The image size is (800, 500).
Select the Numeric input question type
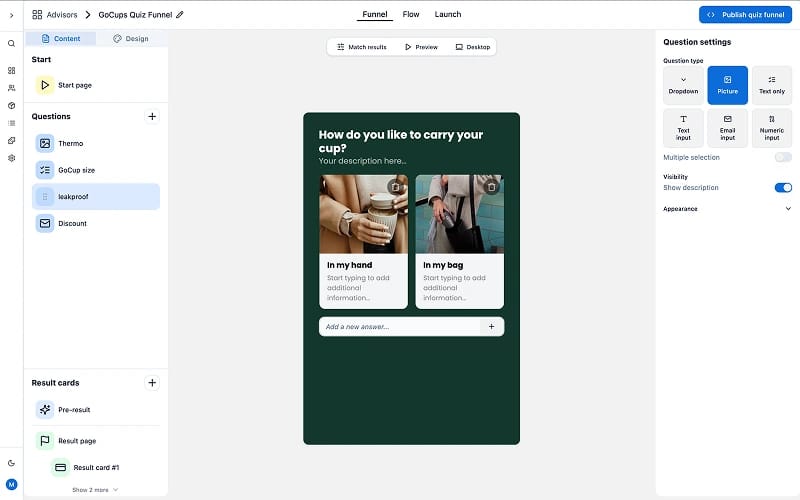pyautogui.click(x=771, y=128)
